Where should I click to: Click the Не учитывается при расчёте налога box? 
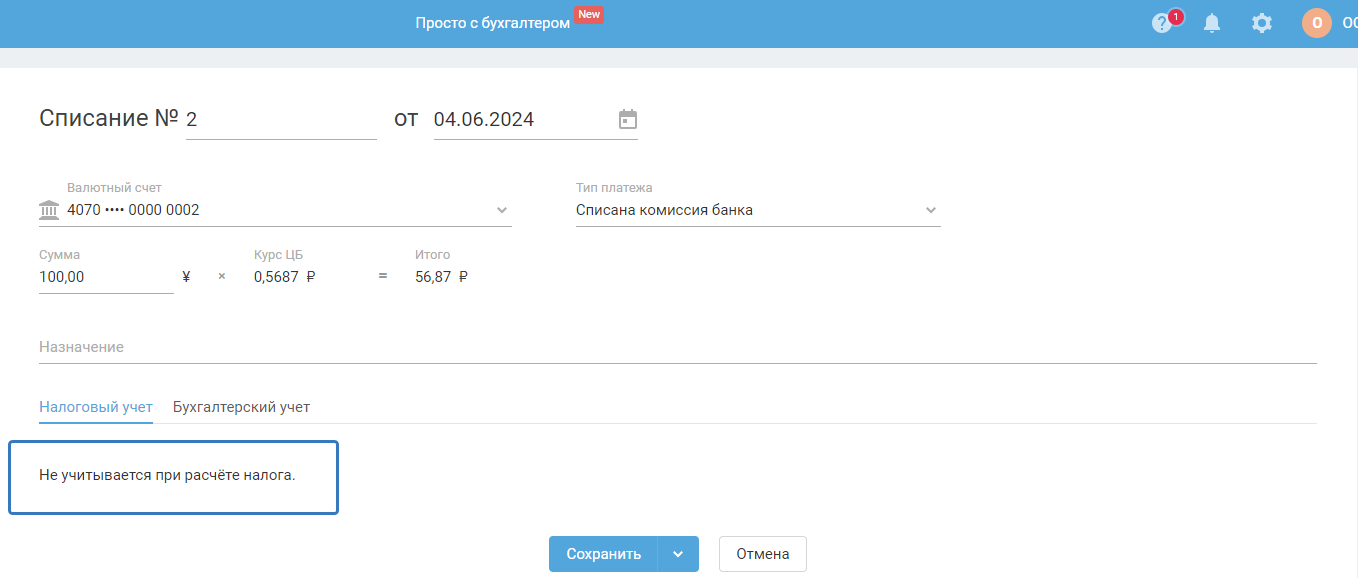pos(173,477)
